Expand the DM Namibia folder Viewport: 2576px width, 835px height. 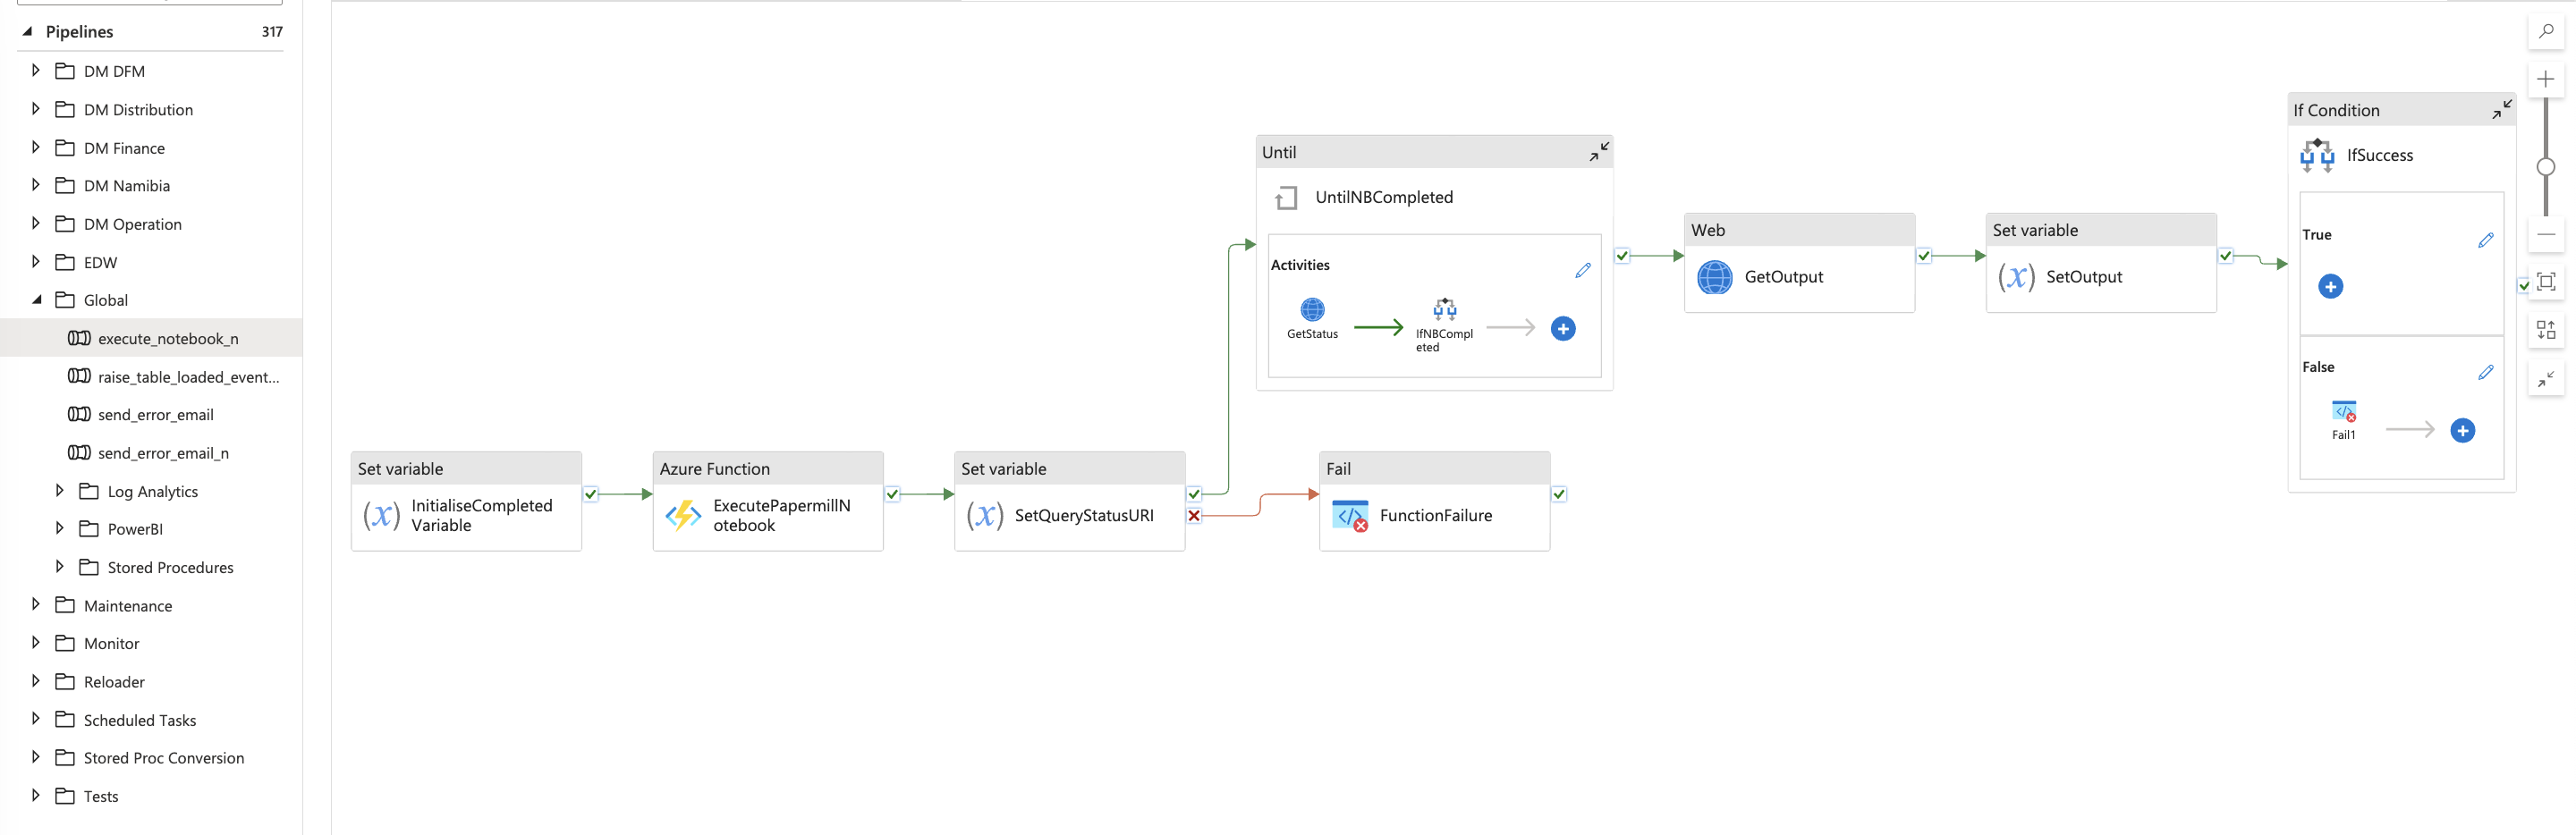point(35,185)
